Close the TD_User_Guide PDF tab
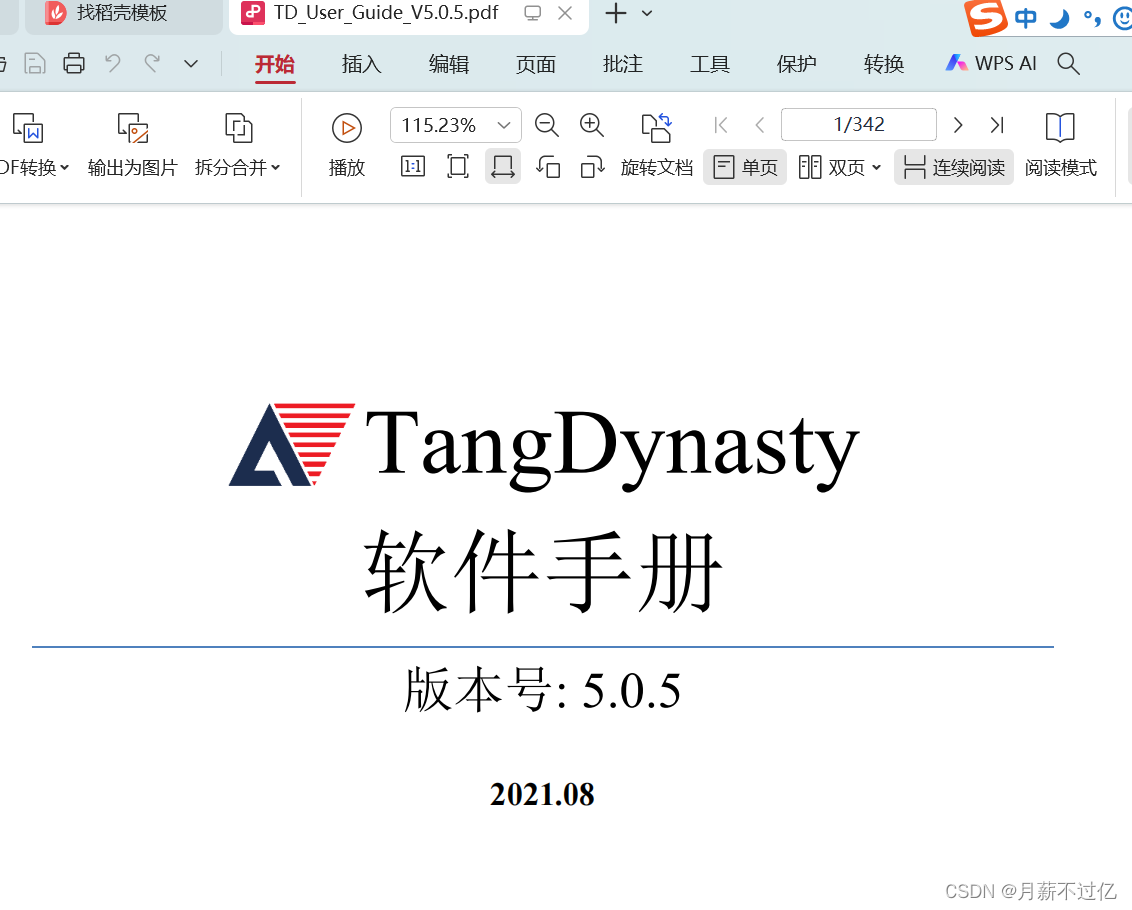This screenshot has width=1132, height=910. [x=565, y=13]
